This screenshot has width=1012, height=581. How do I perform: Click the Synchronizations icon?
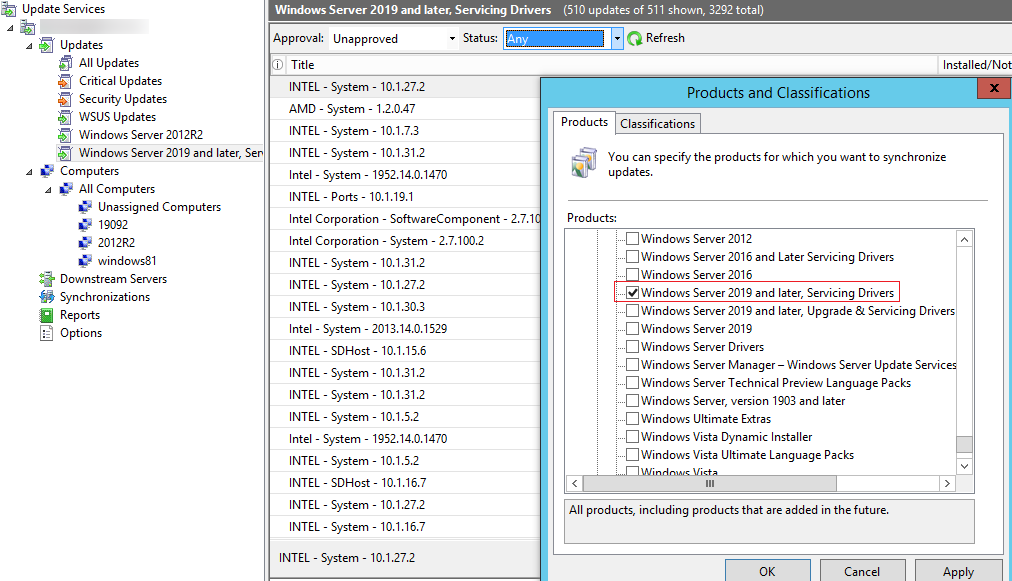coord(46,298)
